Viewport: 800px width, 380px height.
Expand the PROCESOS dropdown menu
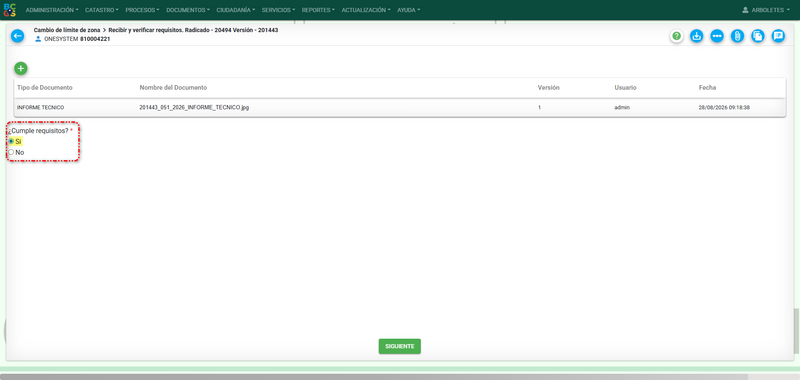coord(142,10)
